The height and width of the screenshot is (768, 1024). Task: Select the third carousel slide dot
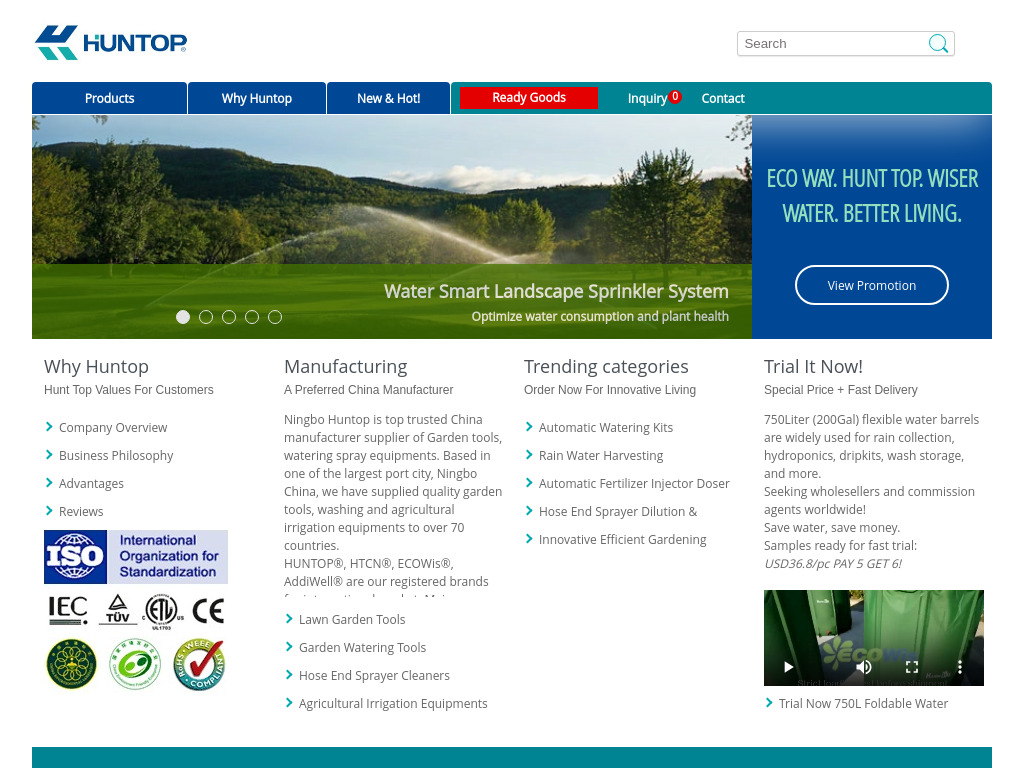coord(229,317)
